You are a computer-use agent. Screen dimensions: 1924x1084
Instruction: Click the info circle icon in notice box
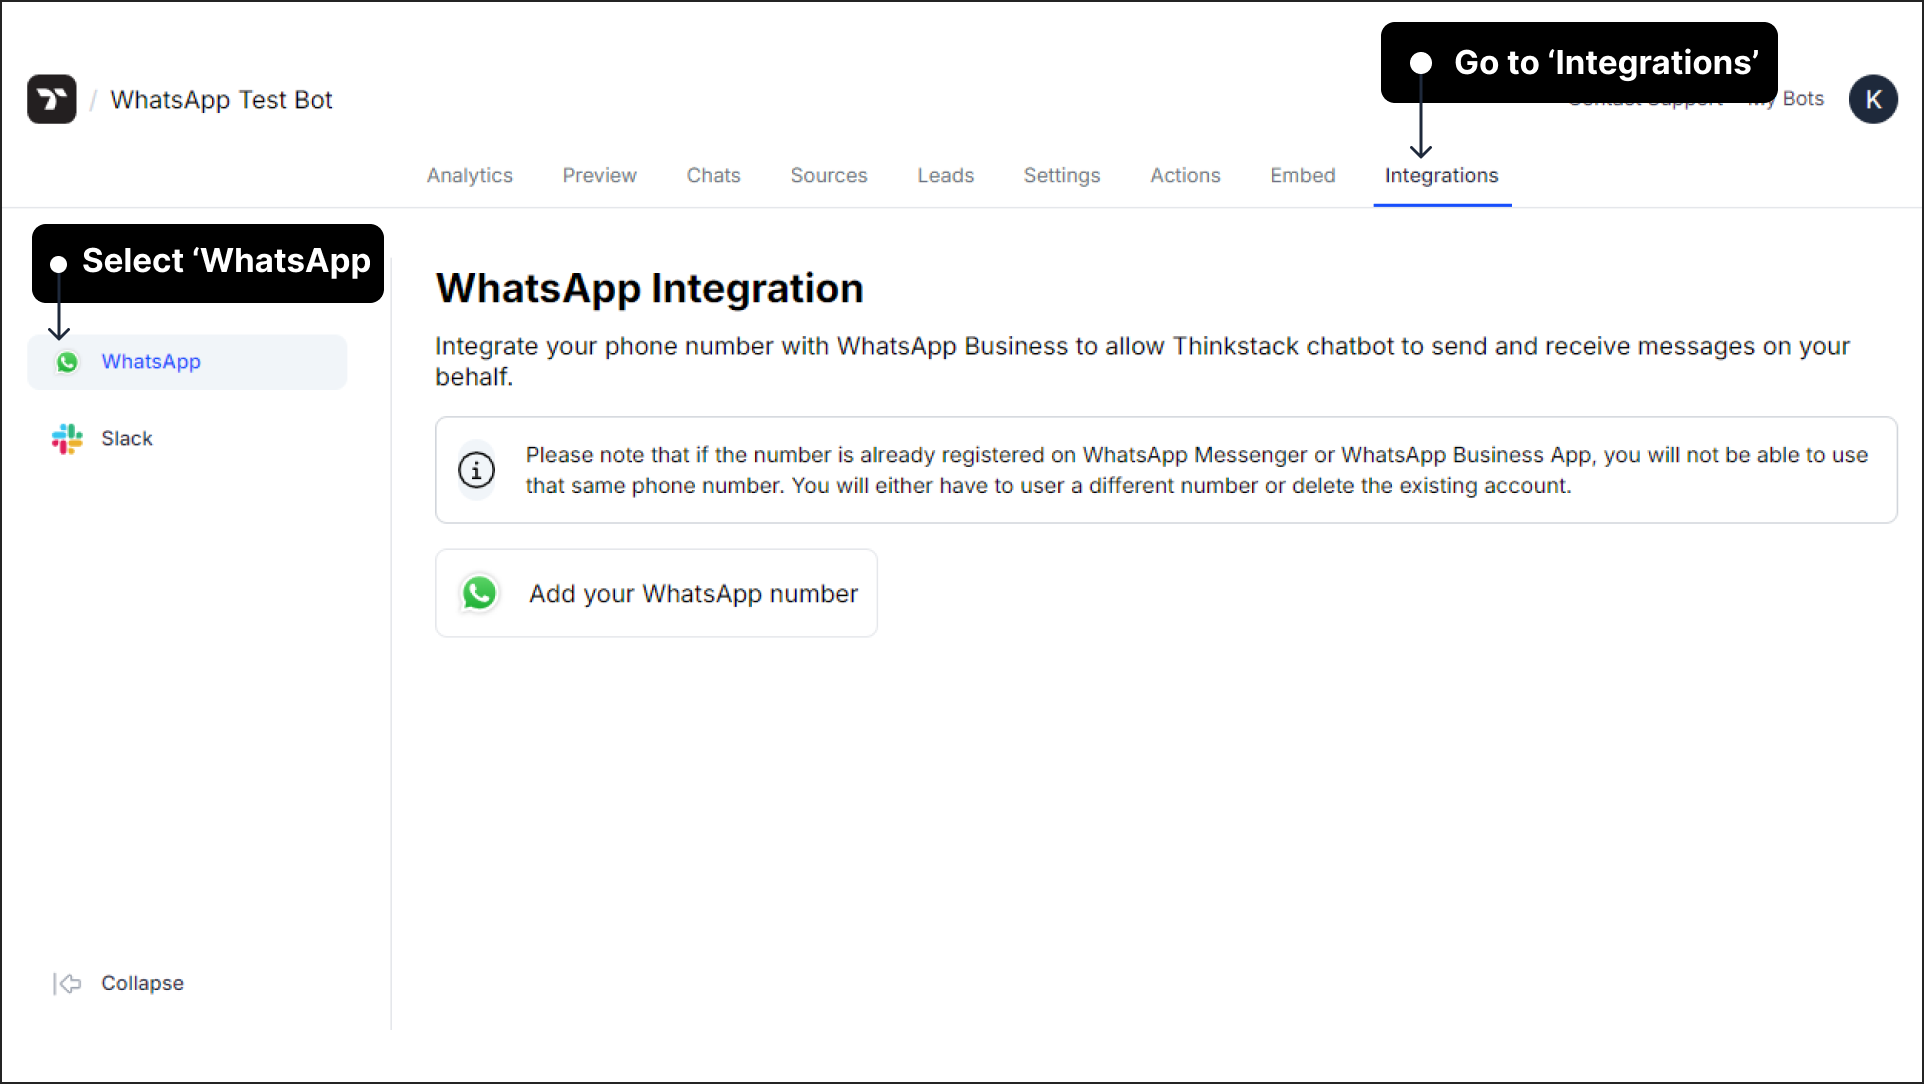474,469
